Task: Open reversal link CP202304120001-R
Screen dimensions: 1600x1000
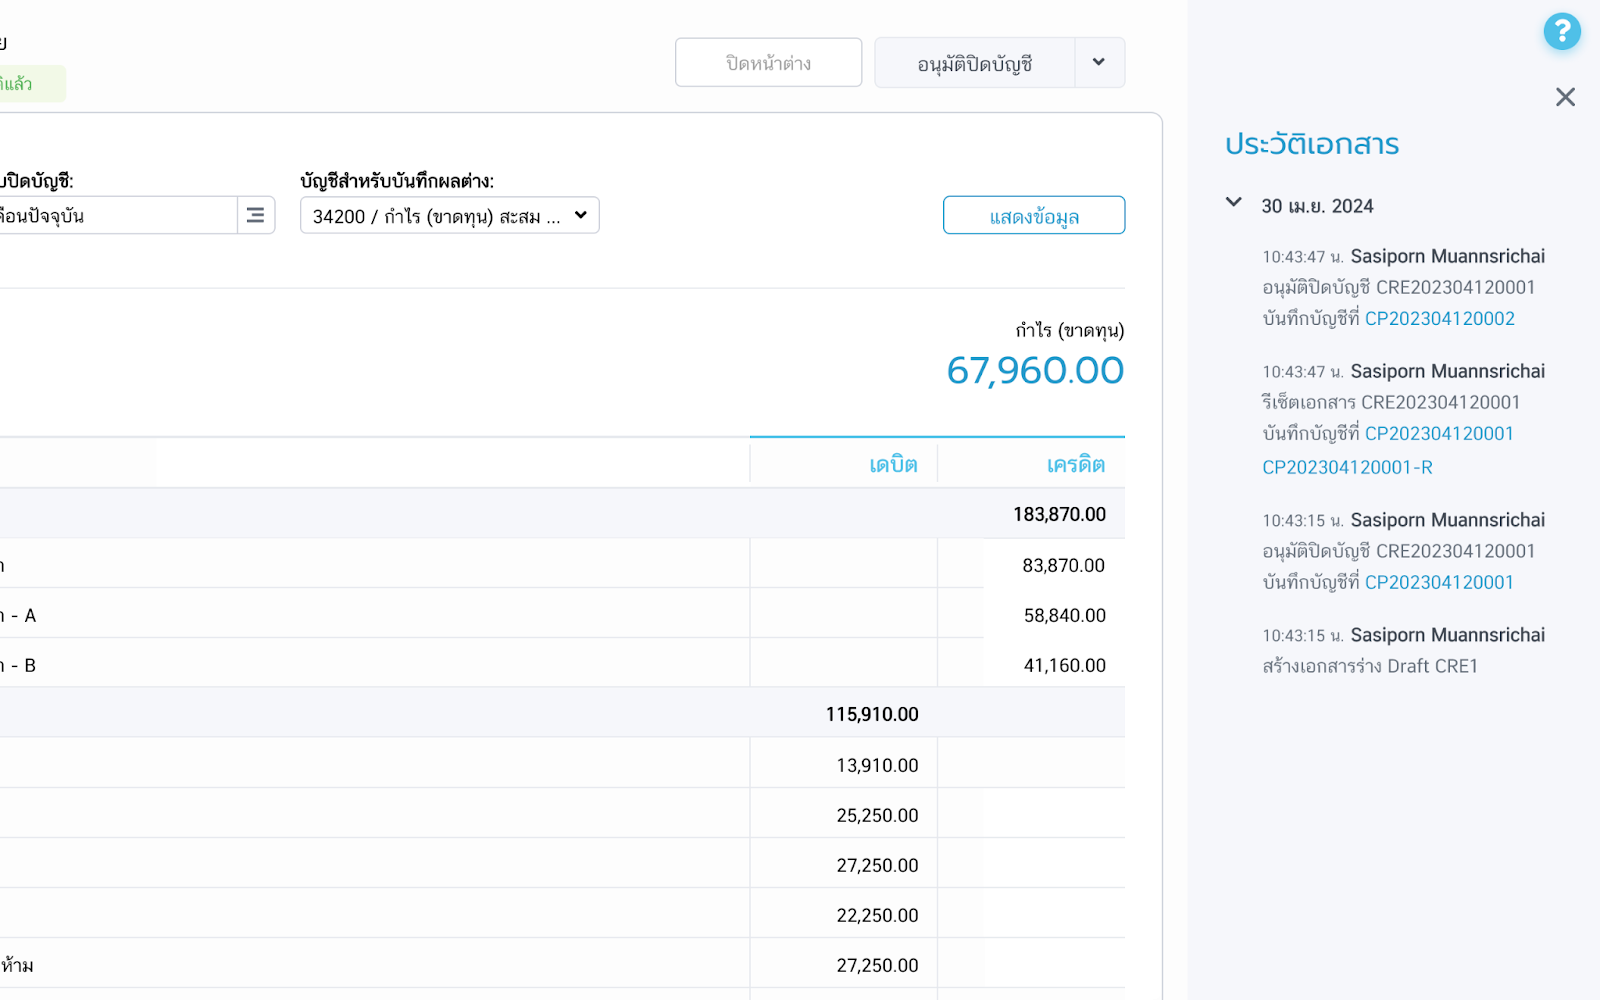Action: pos(1347,467)
